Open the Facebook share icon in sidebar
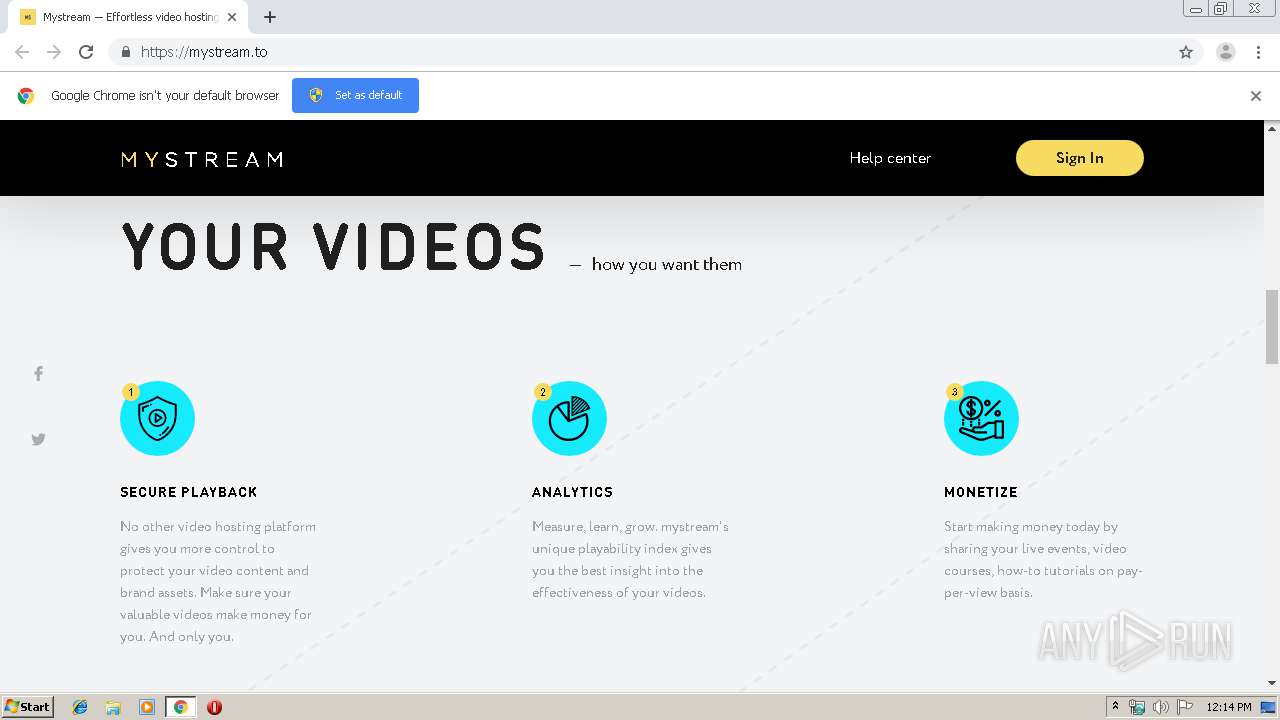Viewport: 1280px width, 720px height. (x=38, y=373)
